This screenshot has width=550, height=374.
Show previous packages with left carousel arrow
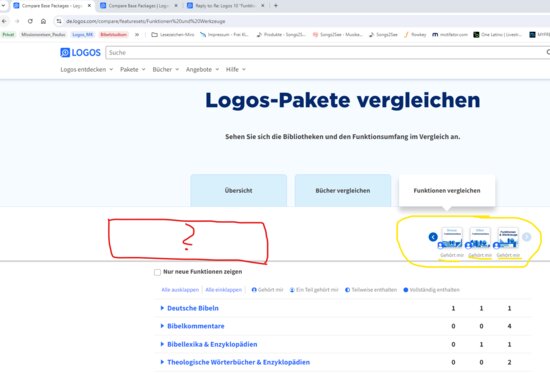(433, 237)
